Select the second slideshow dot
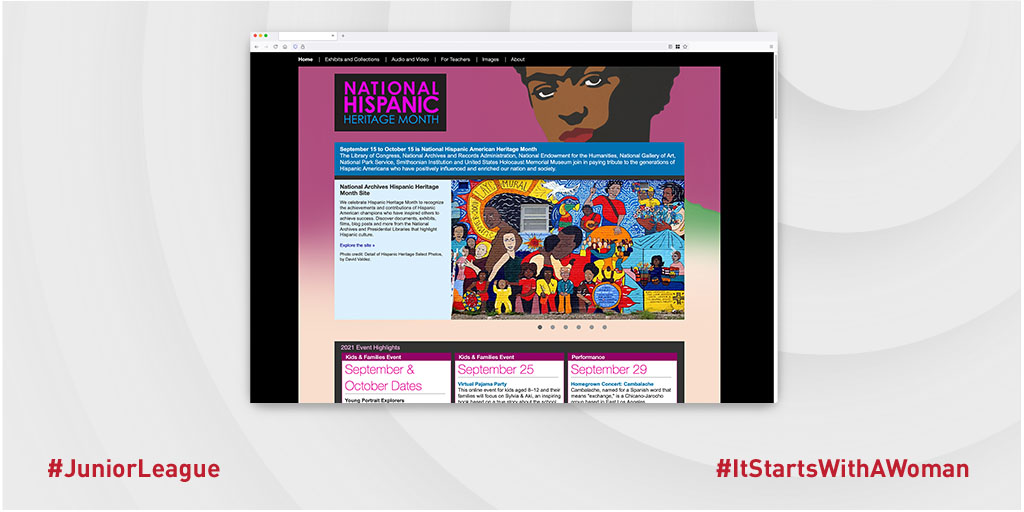 (x=552, y=327)
